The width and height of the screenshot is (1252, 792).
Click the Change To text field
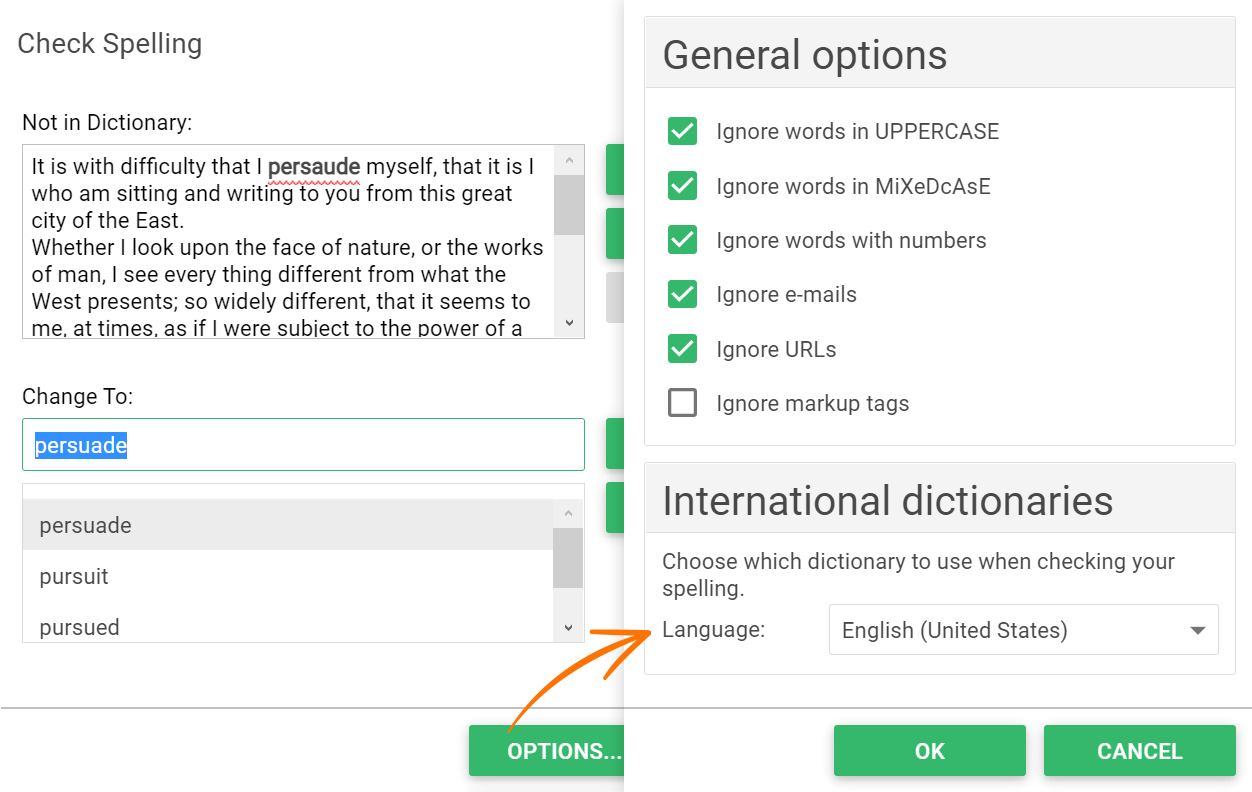tap(303, 445)
